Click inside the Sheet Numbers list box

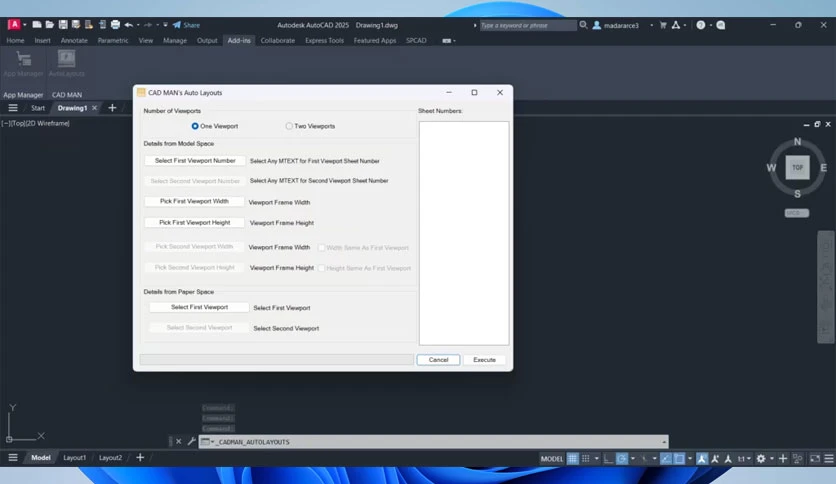point(464,233)
